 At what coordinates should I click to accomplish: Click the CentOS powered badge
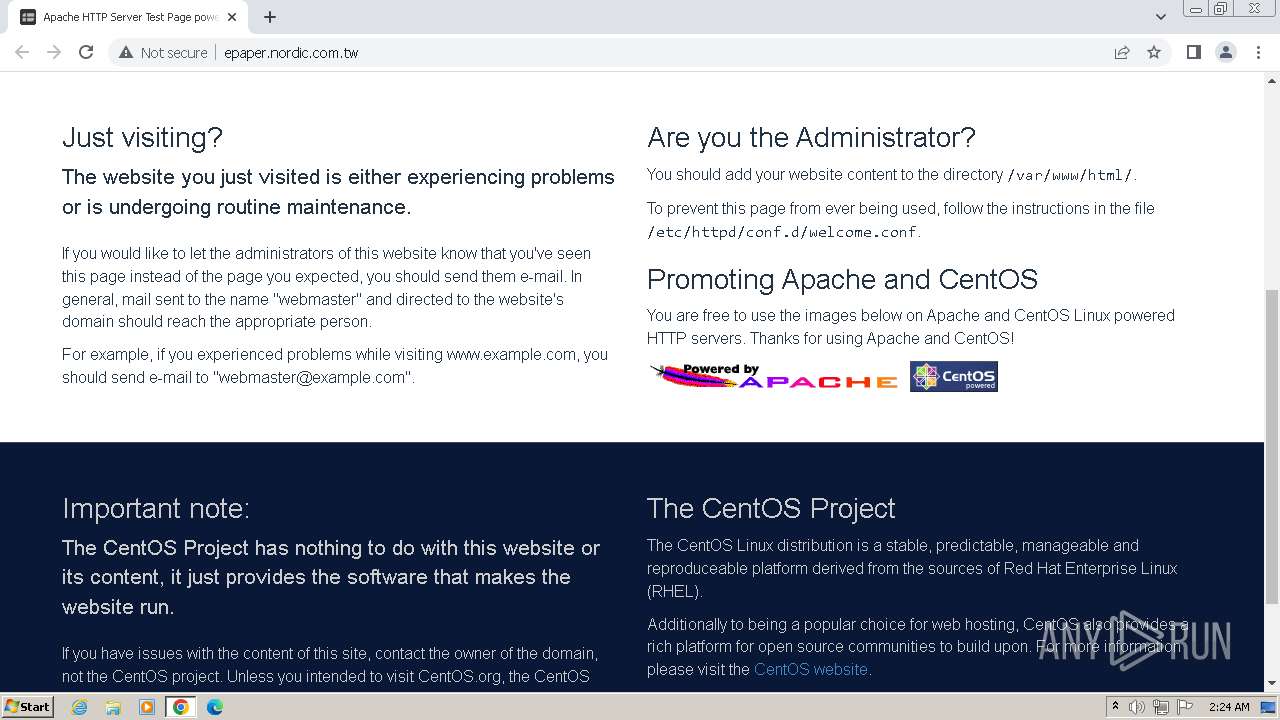click(954, 376)
